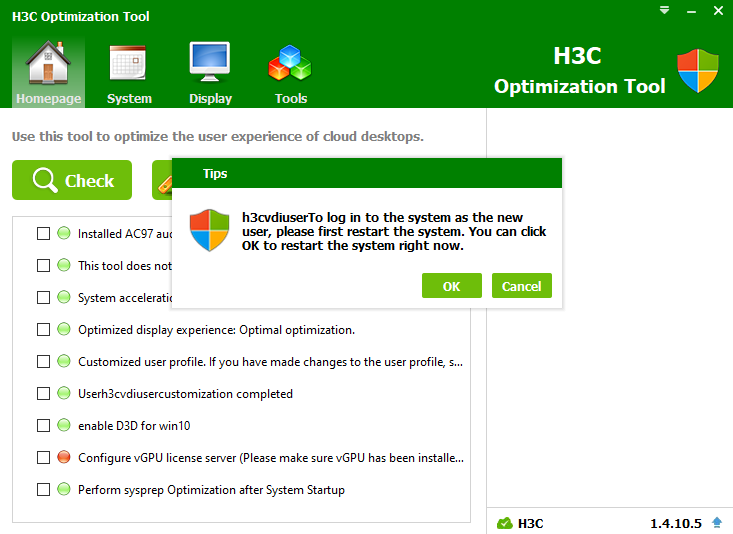Click version number 1.4.10.5
The width and height of the screenshot is (733, 534).
(x=676, y=523)
